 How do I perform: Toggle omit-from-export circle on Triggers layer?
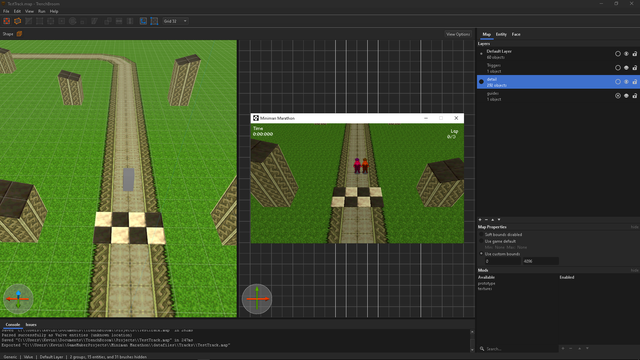tap(618, 68)
